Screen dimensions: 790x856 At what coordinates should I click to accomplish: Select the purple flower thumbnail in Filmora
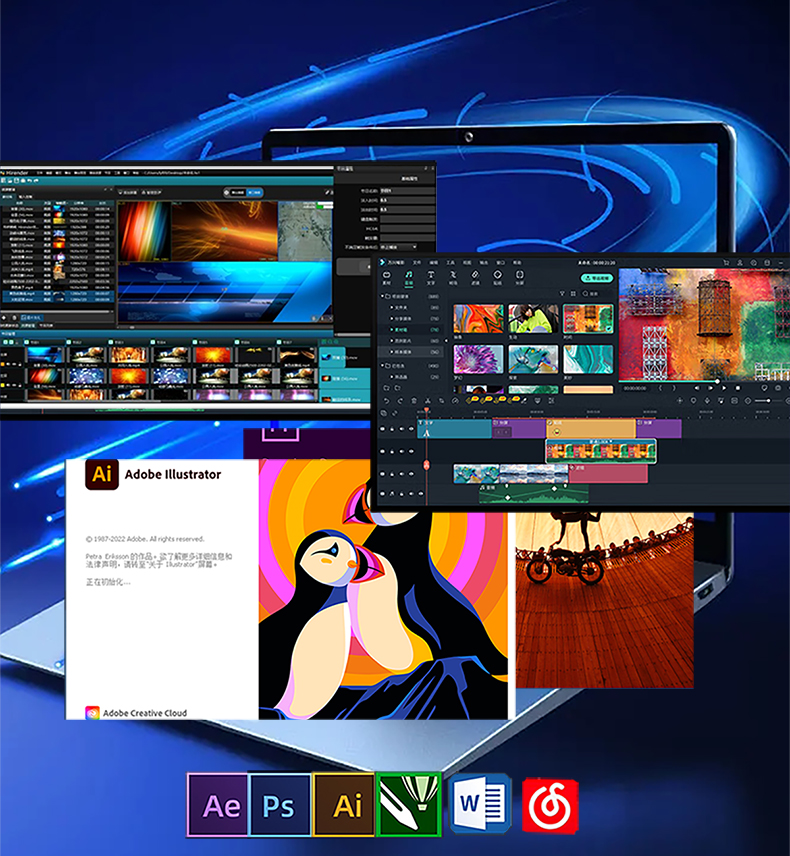click(478, 359)
